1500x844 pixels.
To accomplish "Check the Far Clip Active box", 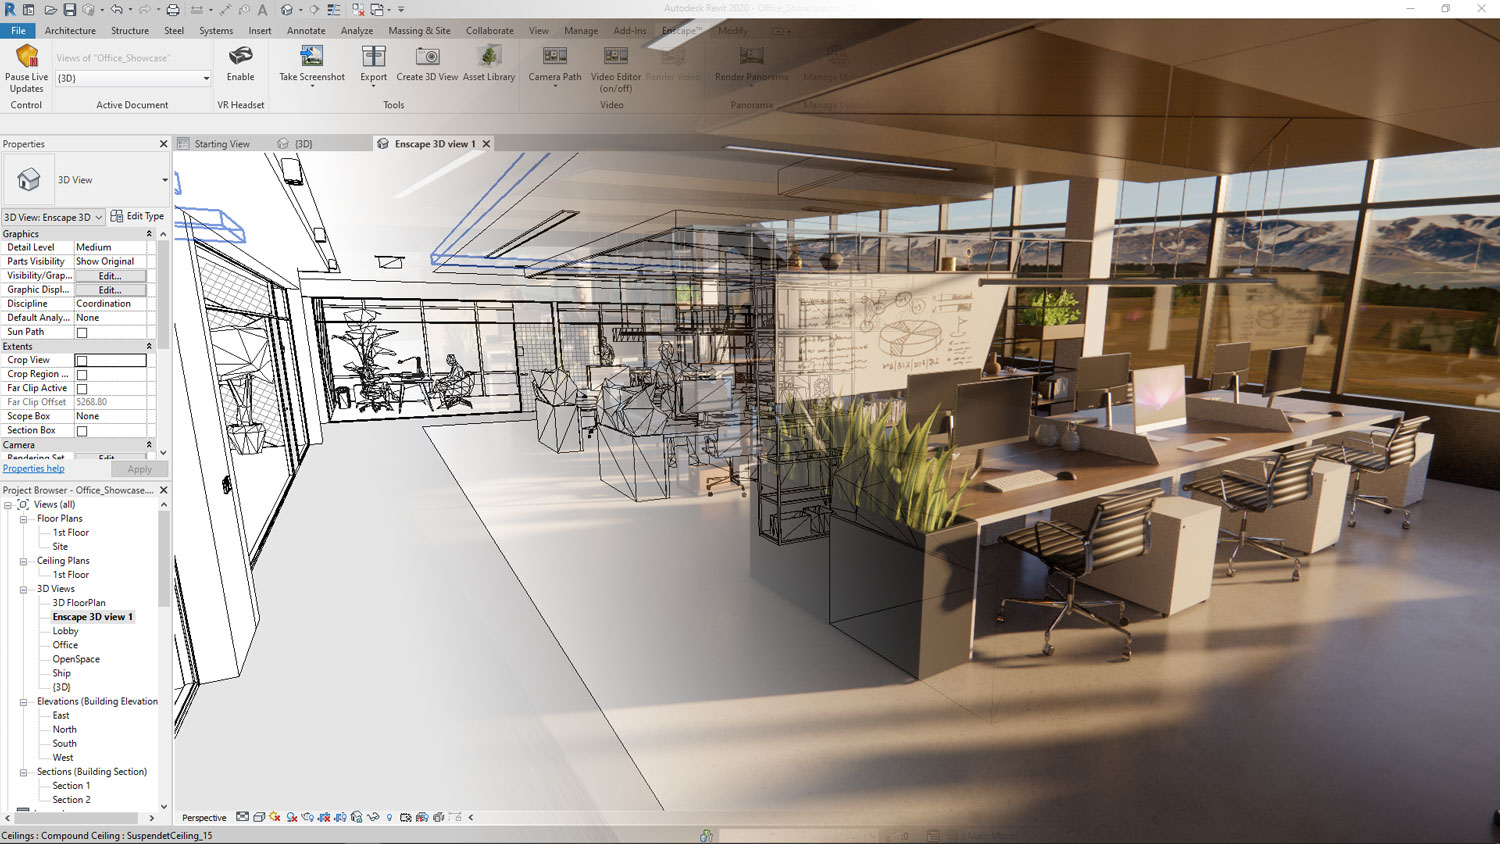I will pyautogui.click(x=82, y=387).
